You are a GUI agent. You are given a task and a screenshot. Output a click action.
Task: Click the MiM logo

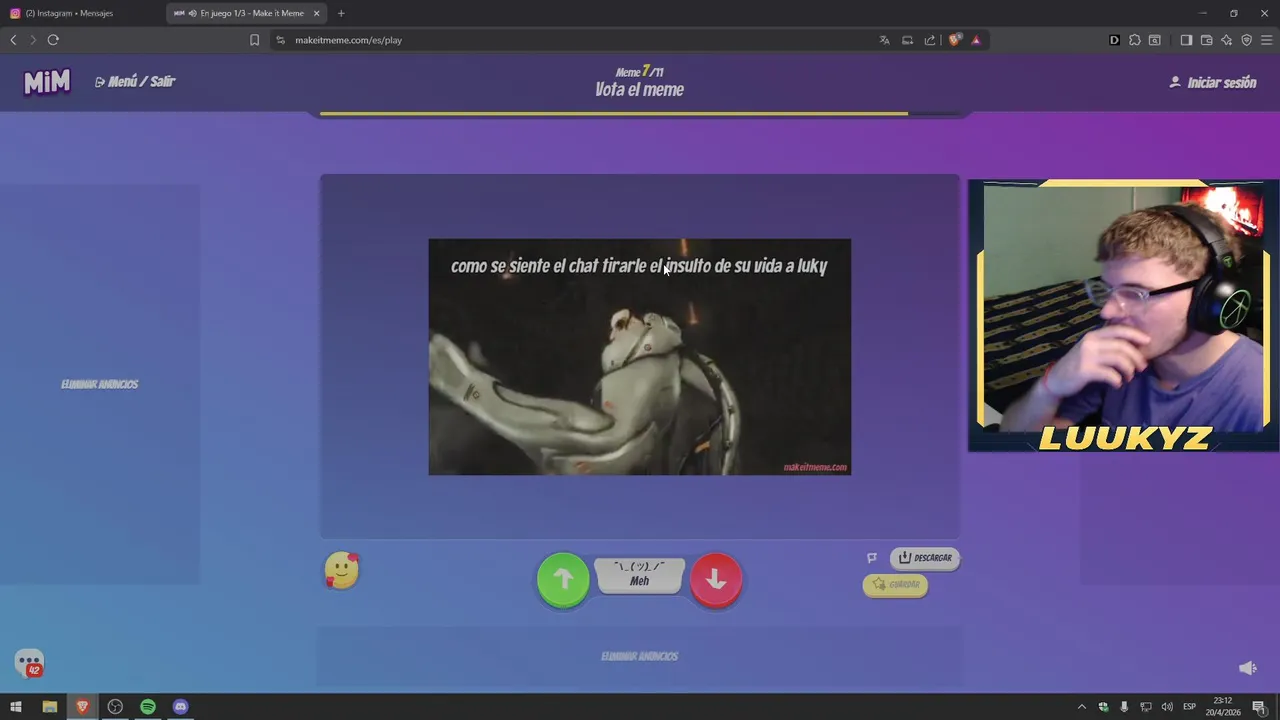click(47, 82)
